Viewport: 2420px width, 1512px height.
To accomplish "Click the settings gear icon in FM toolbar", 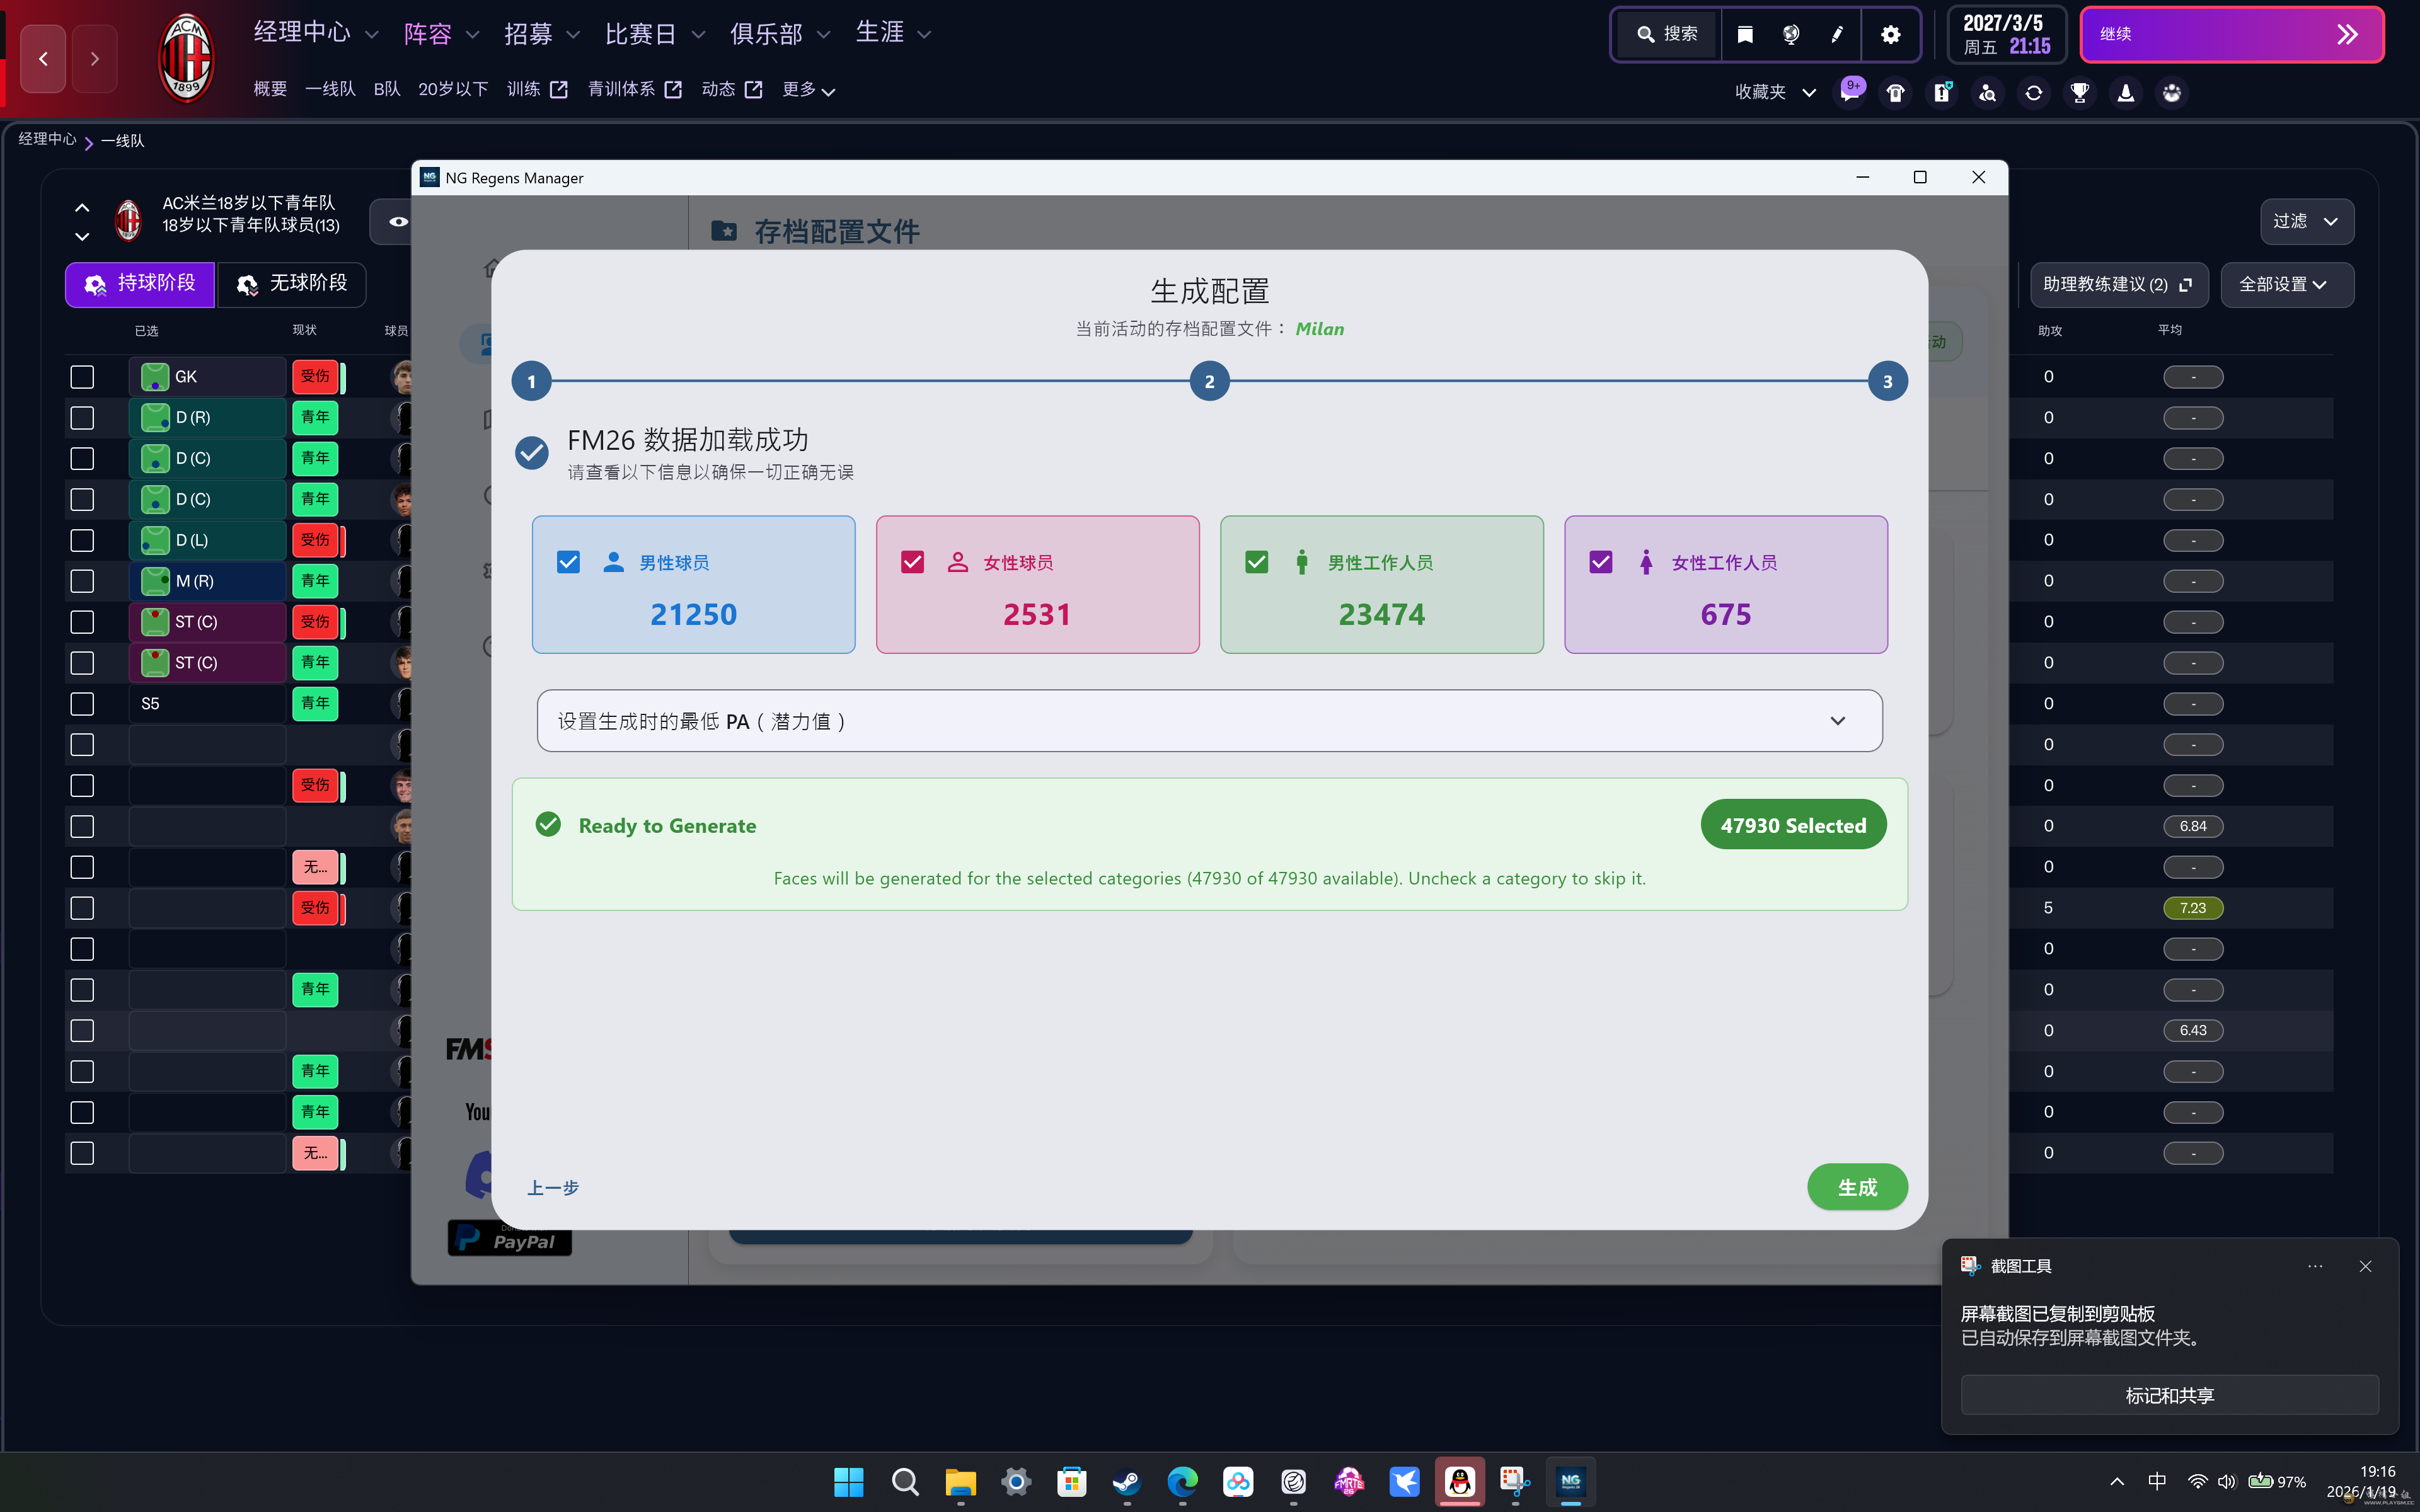I will coord(1890,34).
